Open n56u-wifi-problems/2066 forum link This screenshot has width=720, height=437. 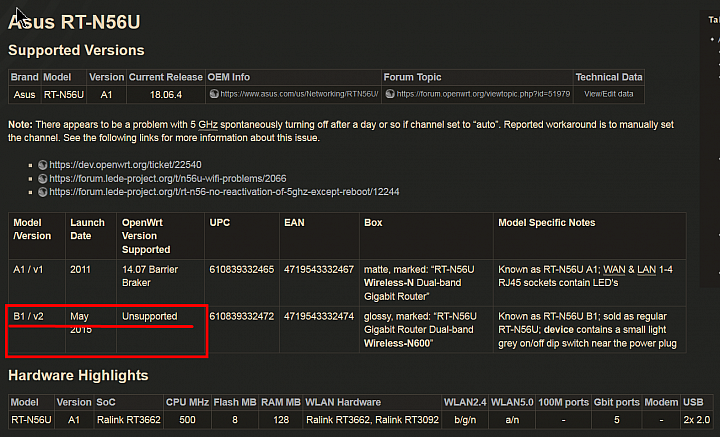(168, 179)
